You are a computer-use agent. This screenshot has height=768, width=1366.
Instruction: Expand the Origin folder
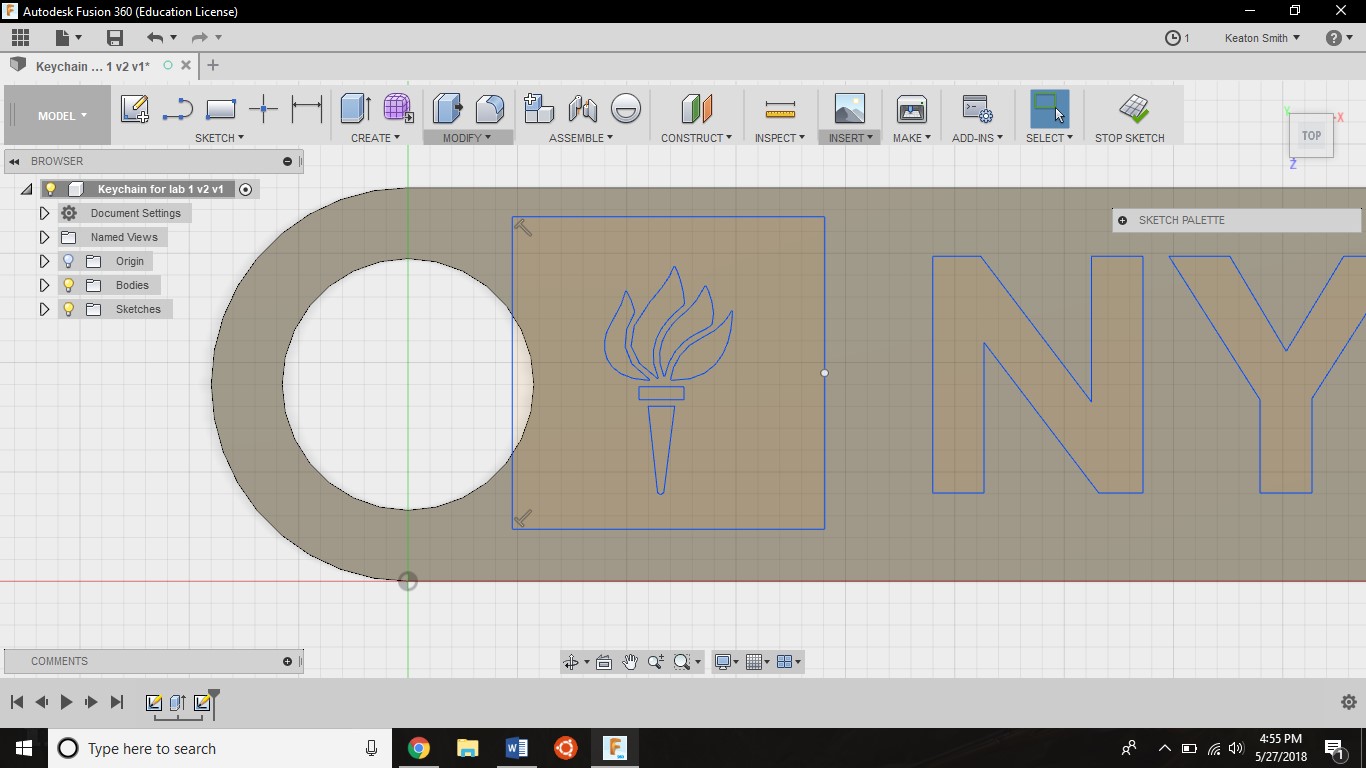coord(44,261)
